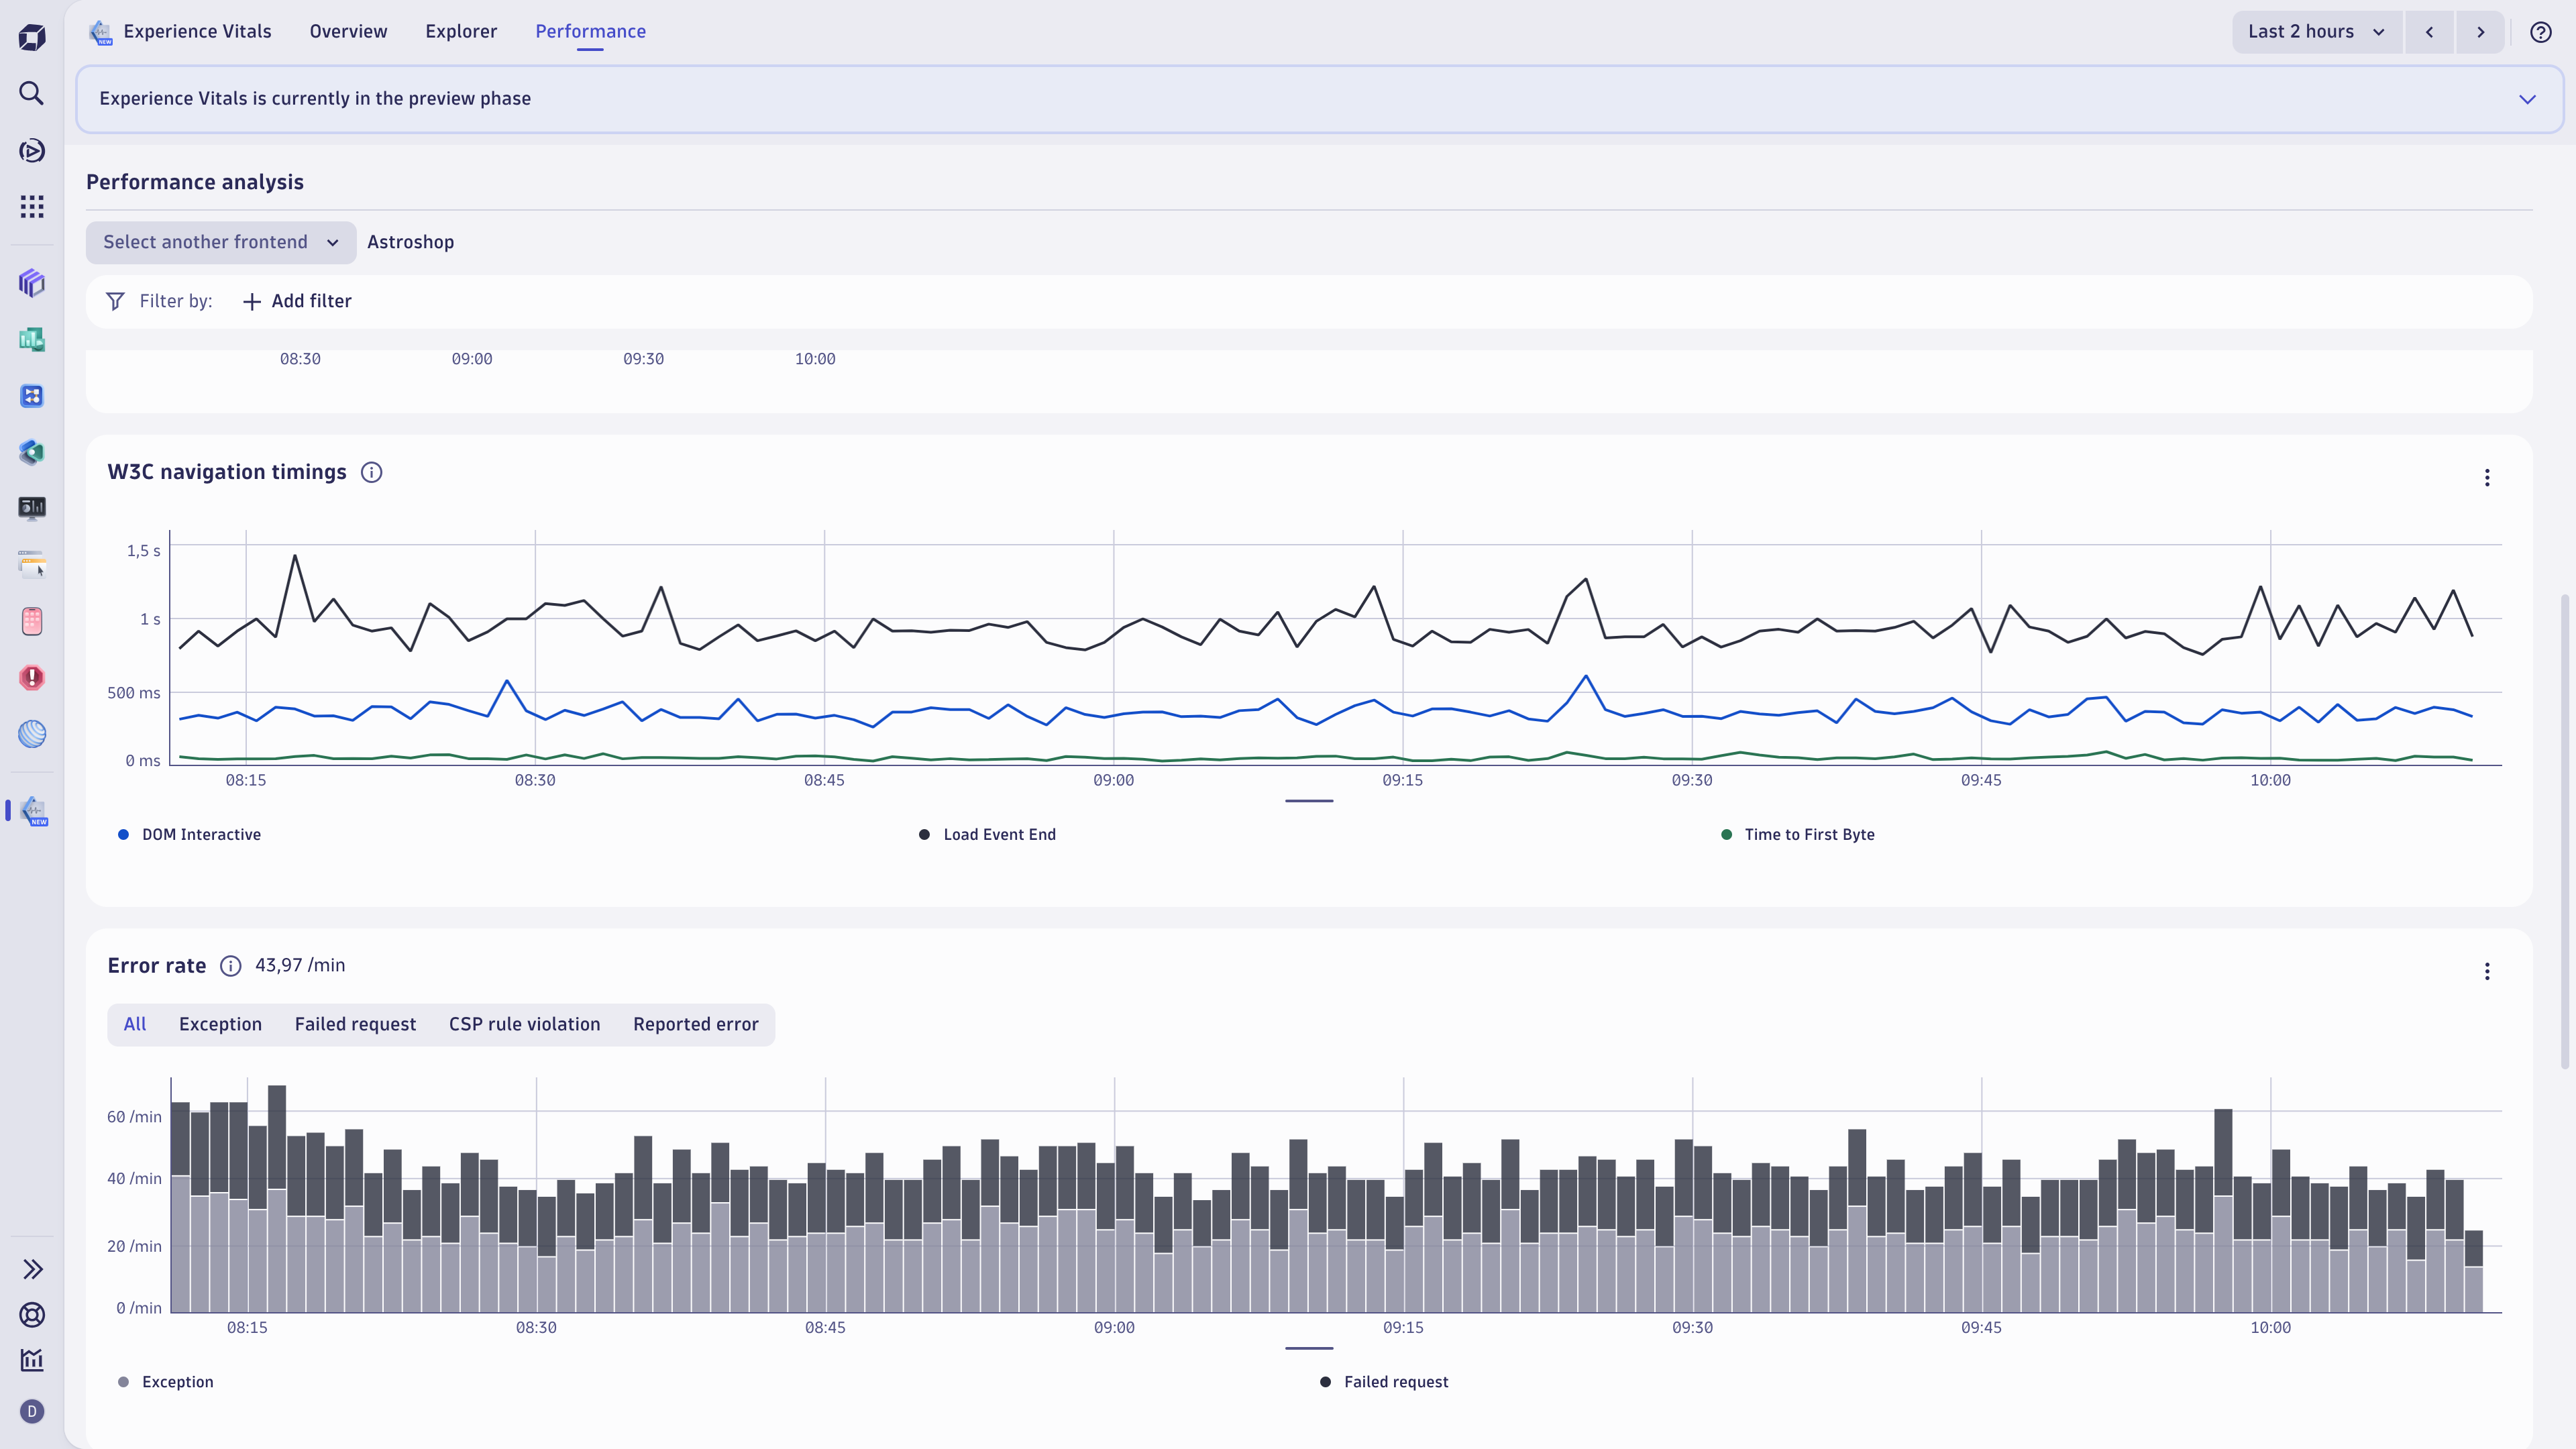The height and width of the screenshot is (1449, 2576).
Task: Switch to the Overview tab
Action: (347, 31)
